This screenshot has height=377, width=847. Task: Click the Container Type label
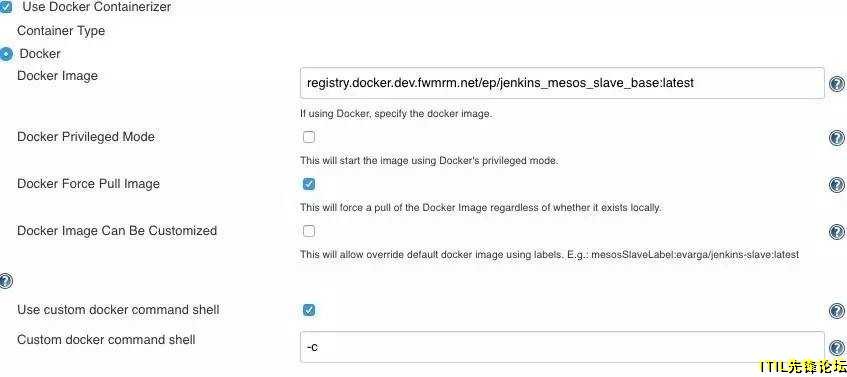tap(61, 31)
